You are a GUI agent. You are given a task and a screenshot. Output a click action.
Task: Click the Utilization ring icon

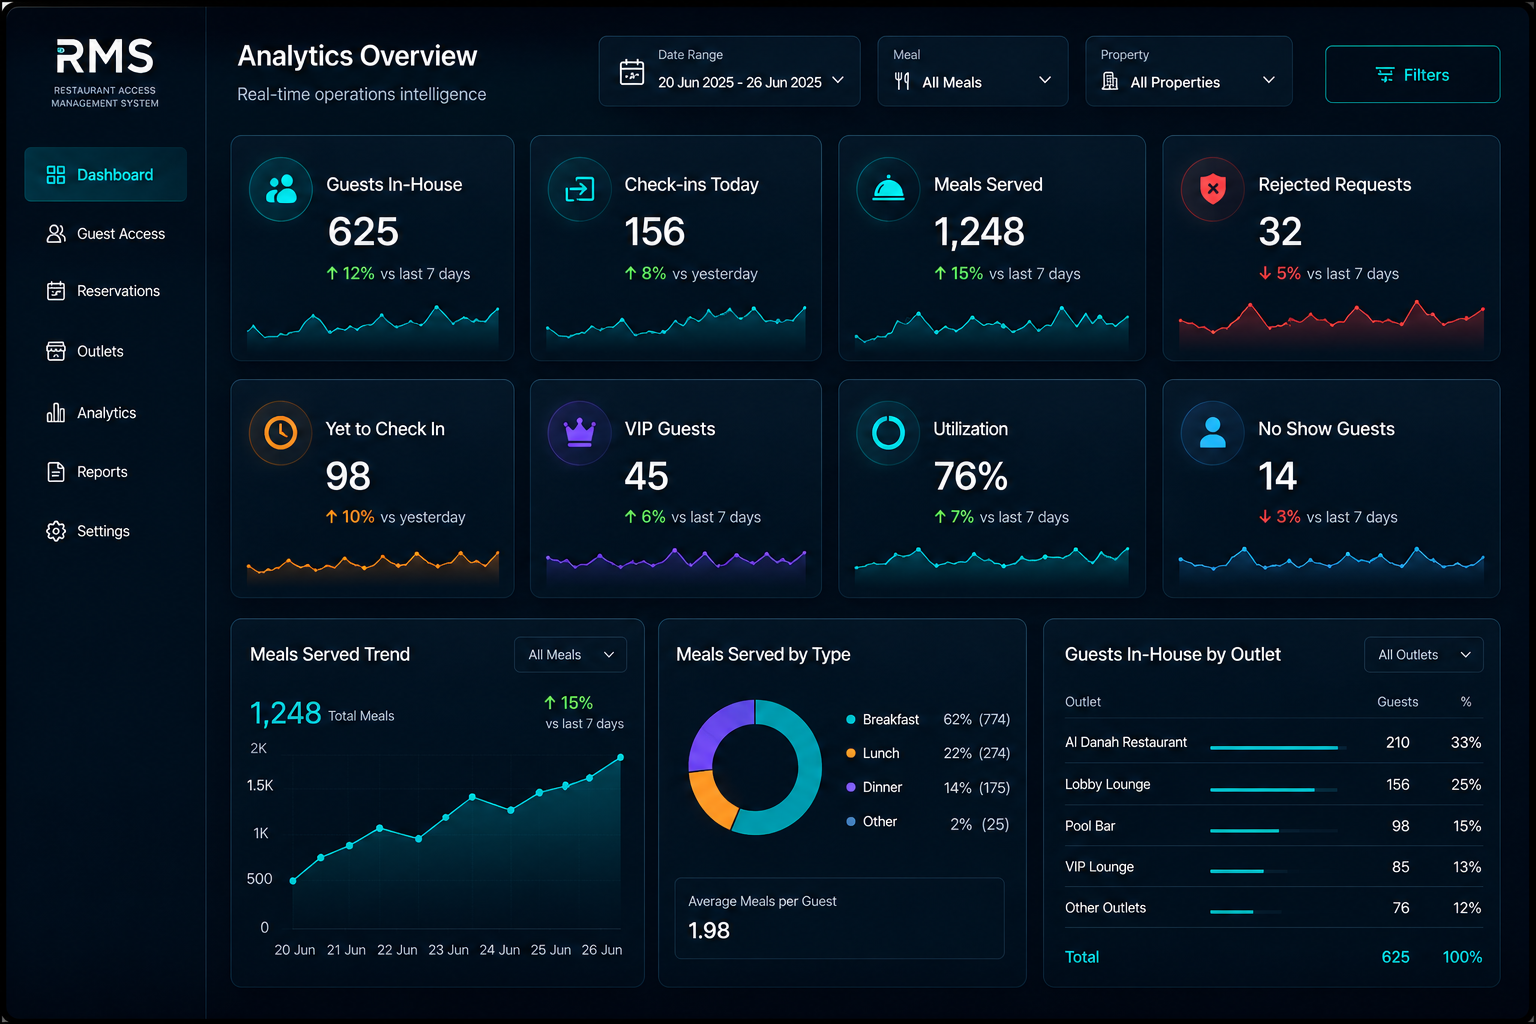click(x=888, y=432)
